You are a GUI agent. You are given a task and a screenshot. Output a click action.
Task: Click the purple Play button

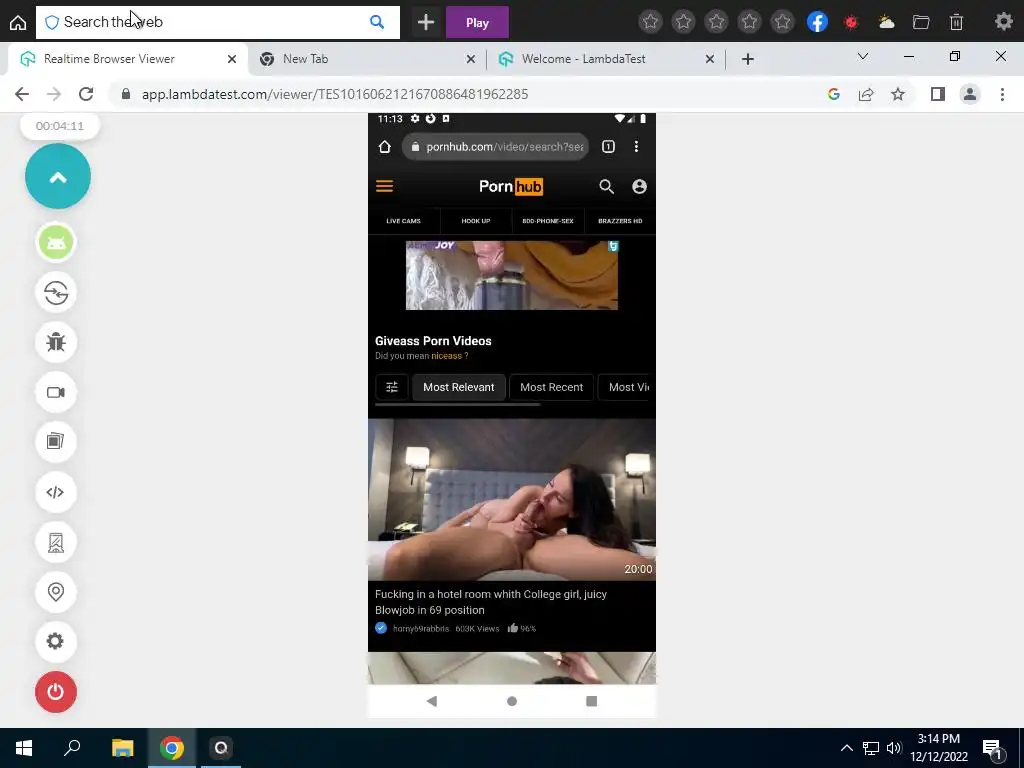[x=477, y=23]
